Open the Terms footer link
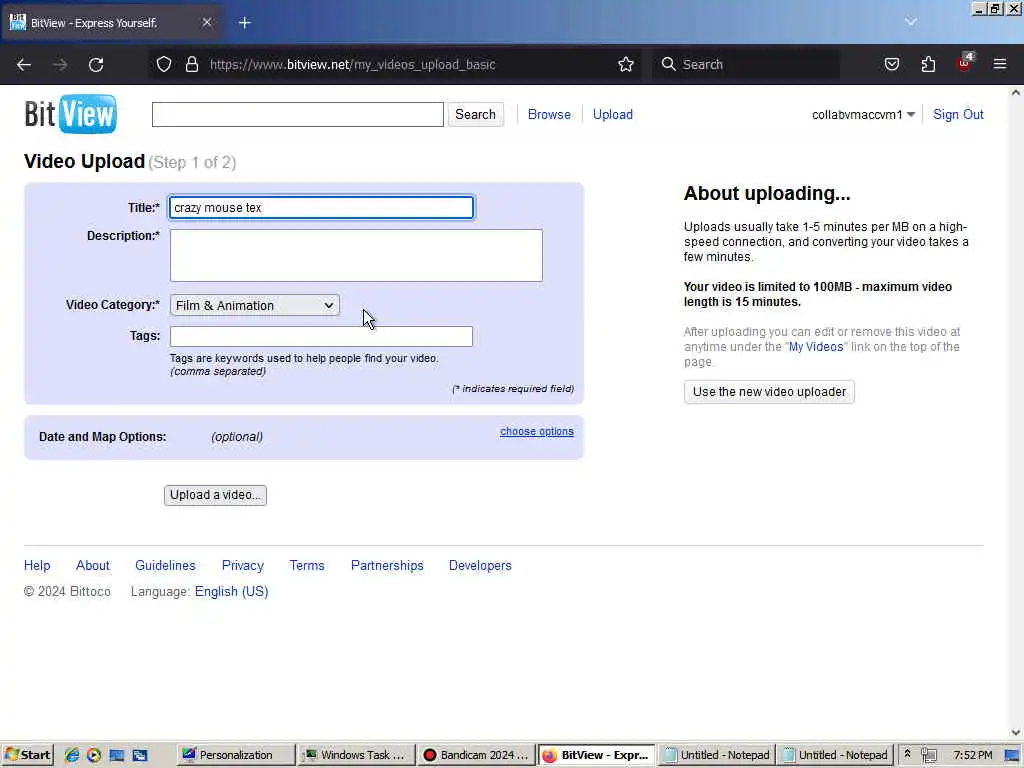This screenshot has height=768, width=1024. click(x=307, y=566)
